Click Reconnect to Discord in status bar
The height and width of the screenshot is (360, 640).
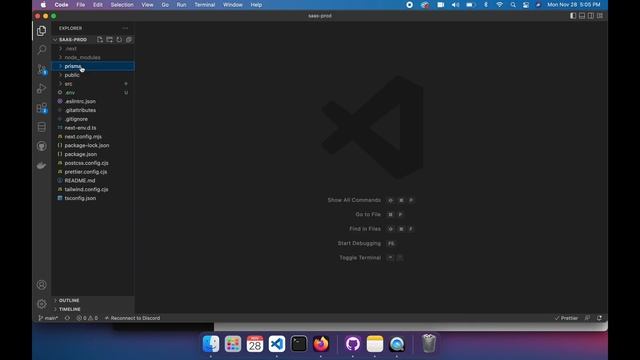coord(132,318)
